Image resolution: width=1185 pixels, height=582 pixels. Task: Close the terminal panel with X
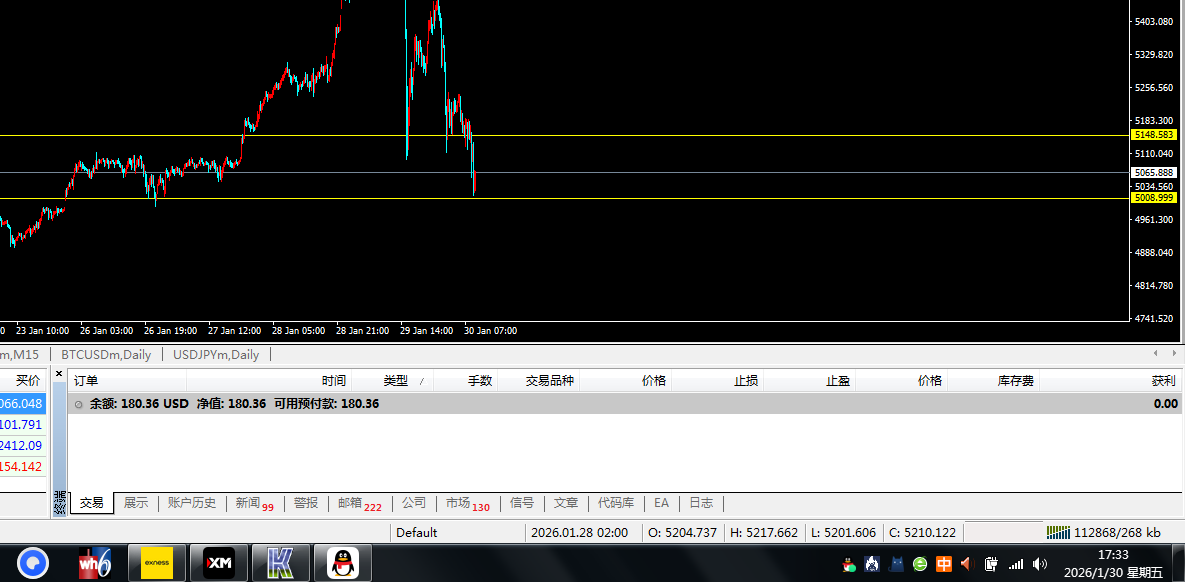[x=59, y=374]
